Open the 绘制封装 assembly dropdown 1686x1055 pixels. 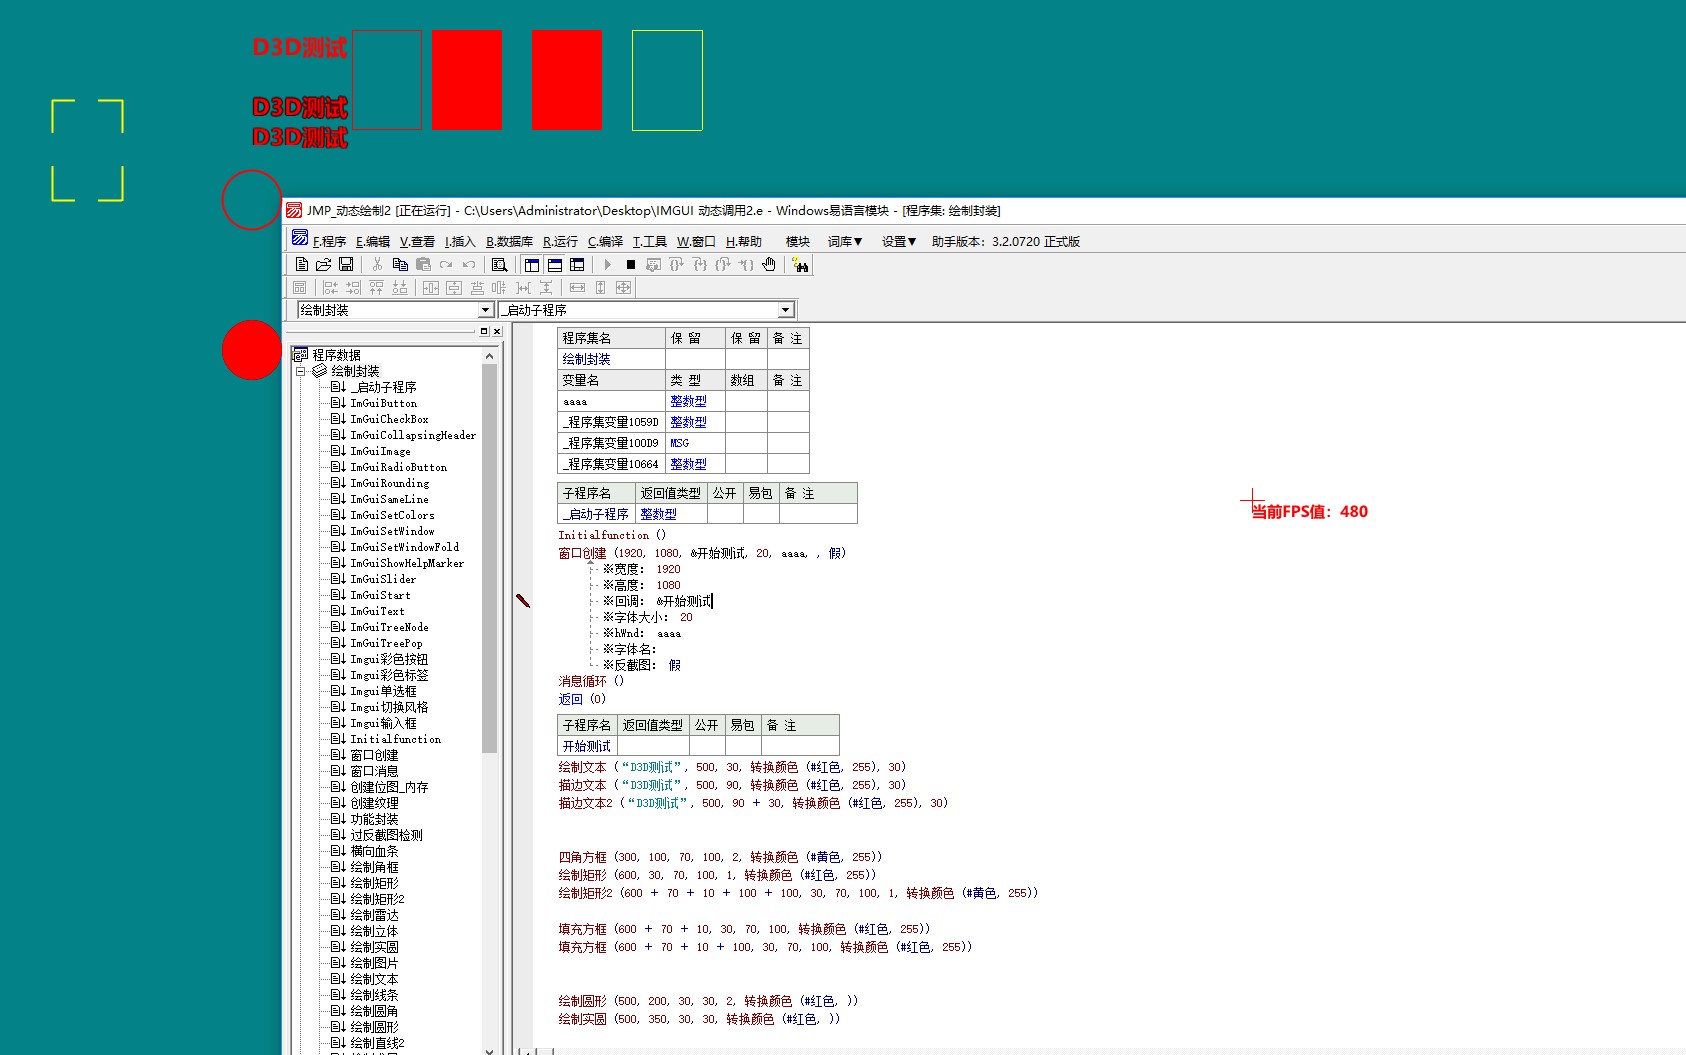(x=485, y=310)
